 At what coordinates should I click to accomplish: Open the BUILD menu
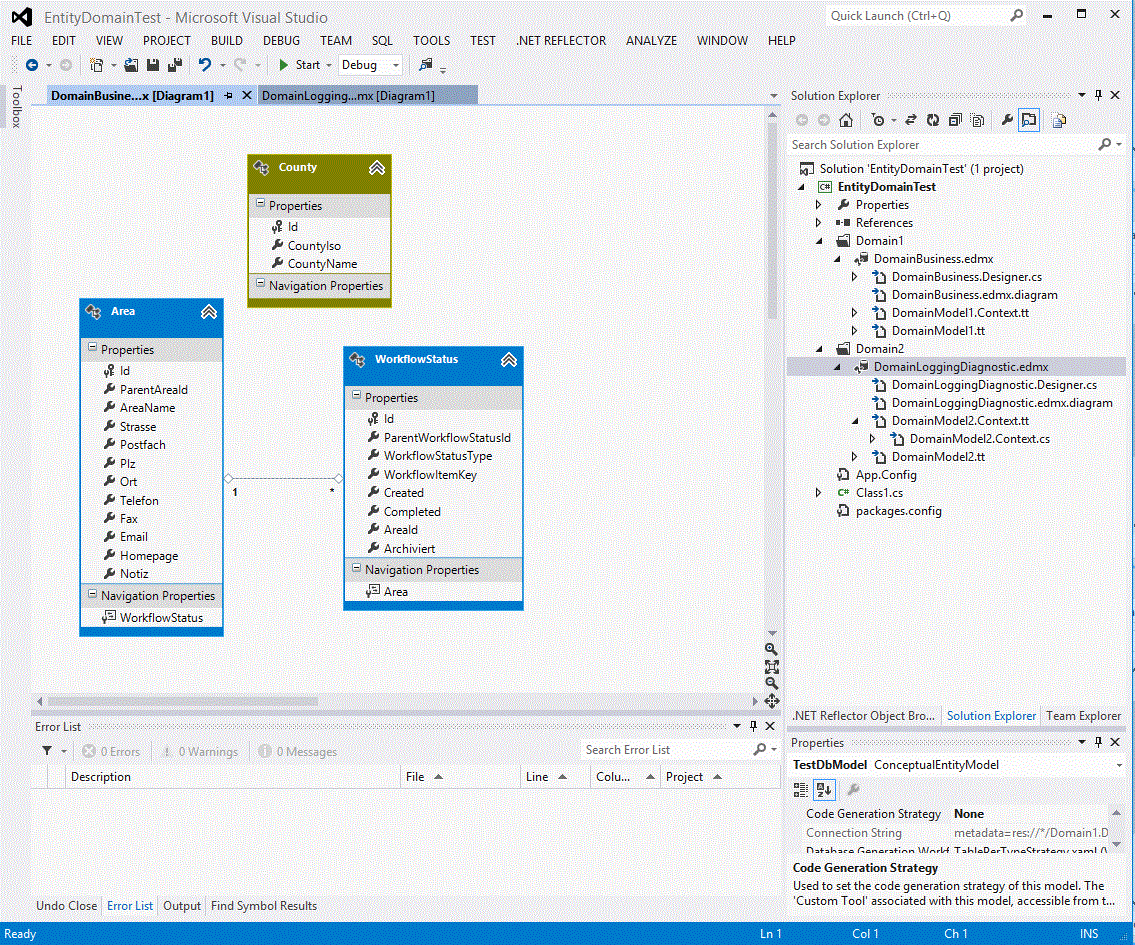(226, 41)
